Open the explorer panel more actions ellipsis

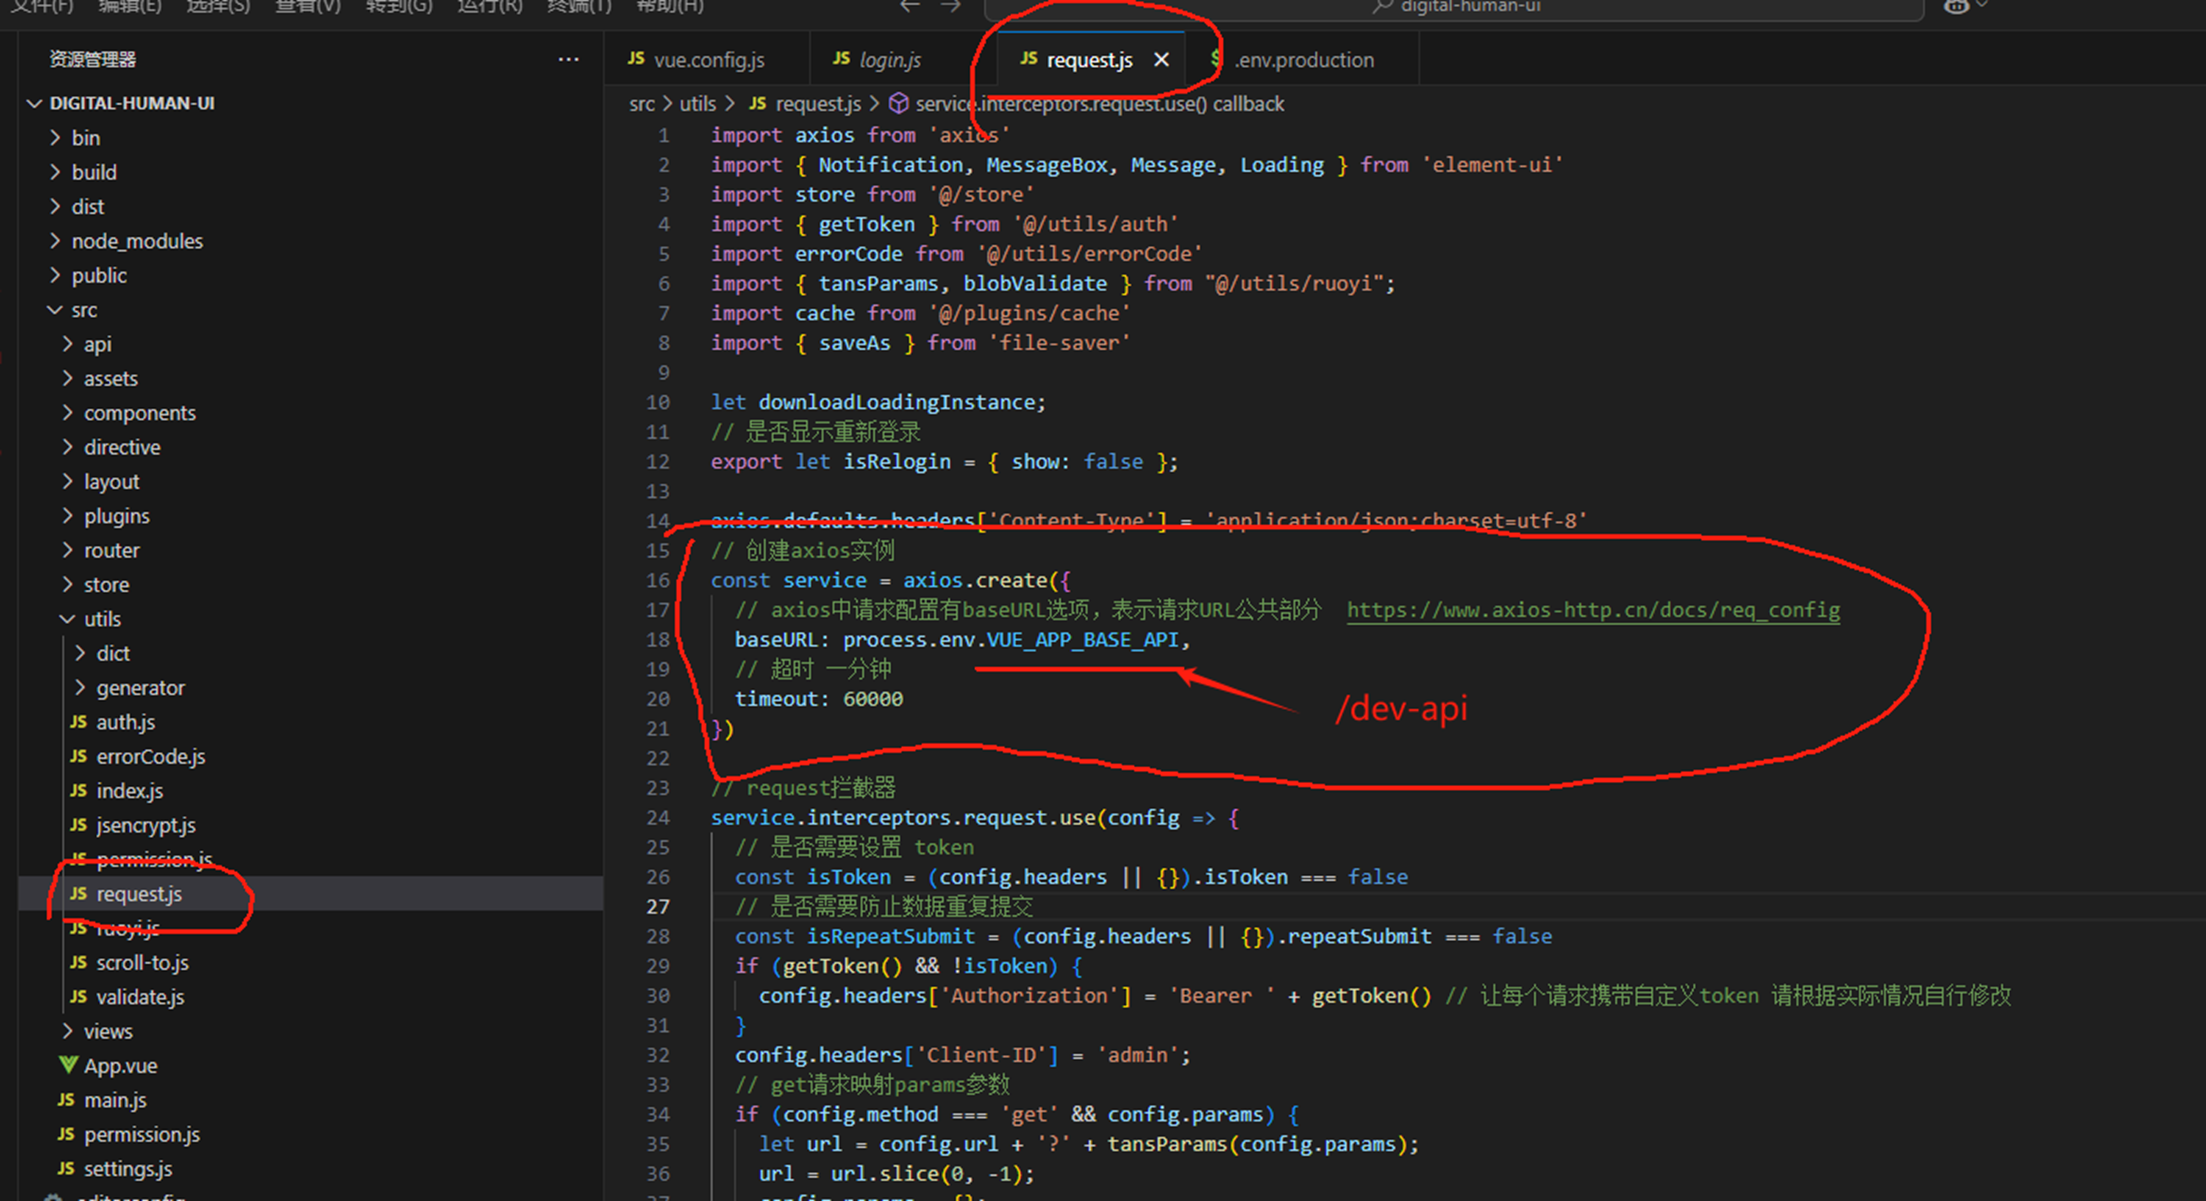click(568, 60)
